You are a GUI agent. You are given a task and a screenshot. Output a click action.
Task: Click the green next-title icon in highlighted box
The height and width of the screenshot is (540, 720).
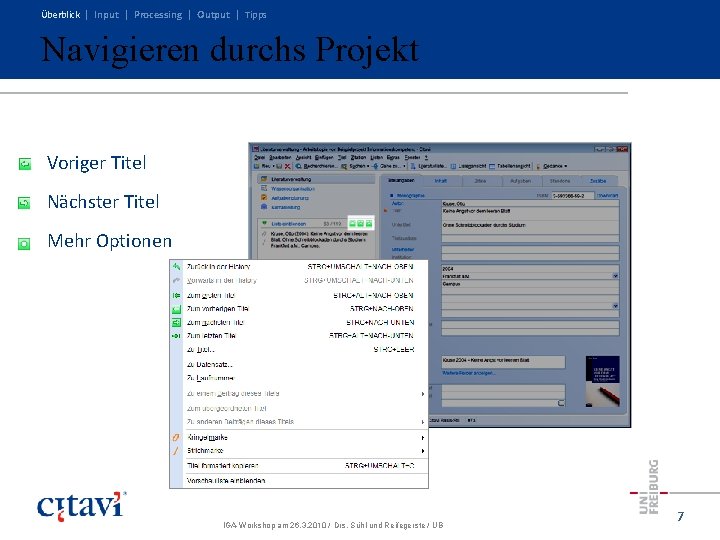point(360,224)
